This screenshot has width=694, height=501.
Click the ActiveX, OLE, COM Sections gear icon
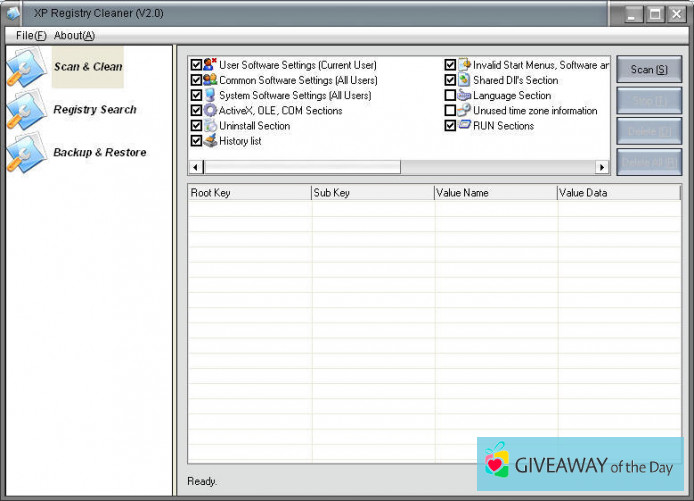tap(210, 111)
